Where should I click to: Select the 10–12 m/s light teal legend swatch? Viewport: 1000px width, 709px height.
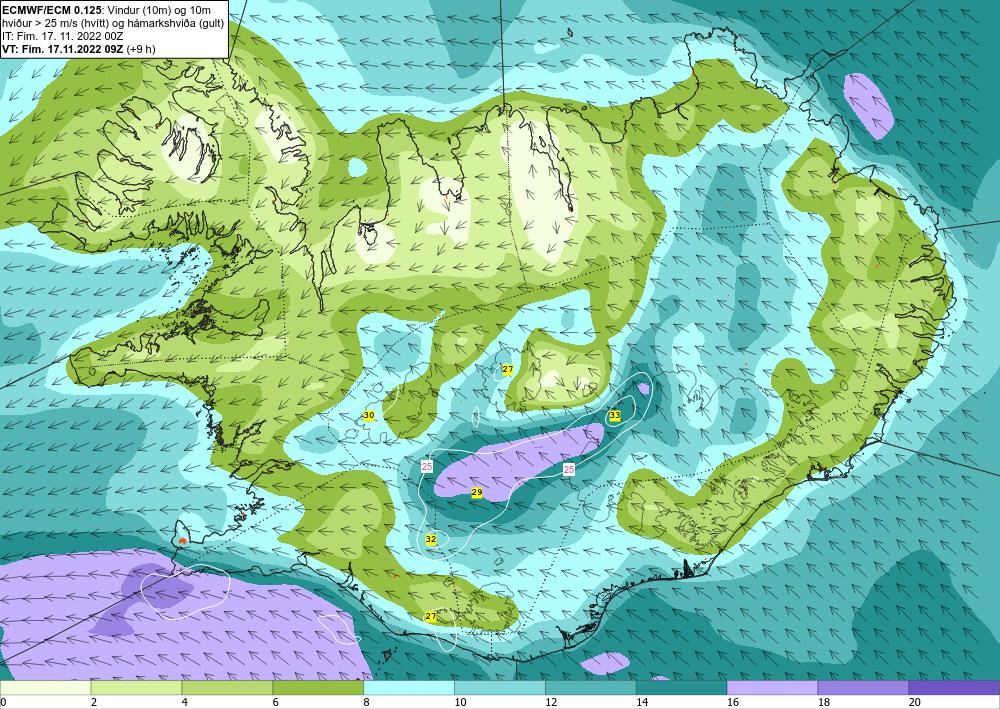pyautogui.click(x=499, y=688)
